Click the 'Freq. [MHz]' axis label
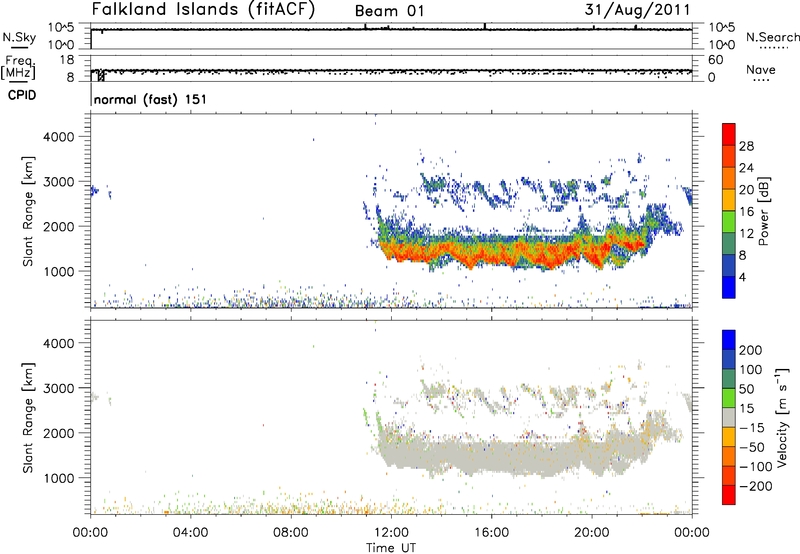This screenshot has width=800, height=554. pos(19,67)
